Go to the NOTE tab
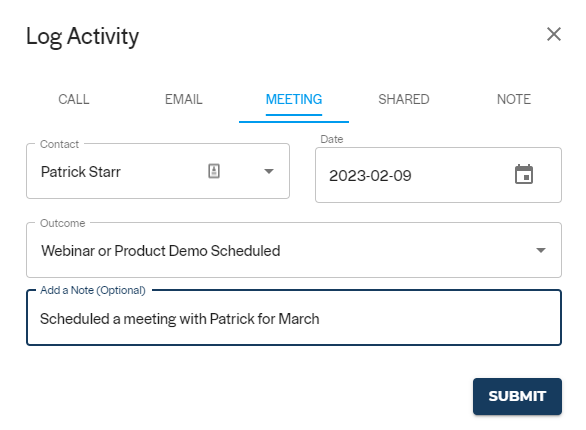This screenshot has width=586, height=430. (514, 99)
